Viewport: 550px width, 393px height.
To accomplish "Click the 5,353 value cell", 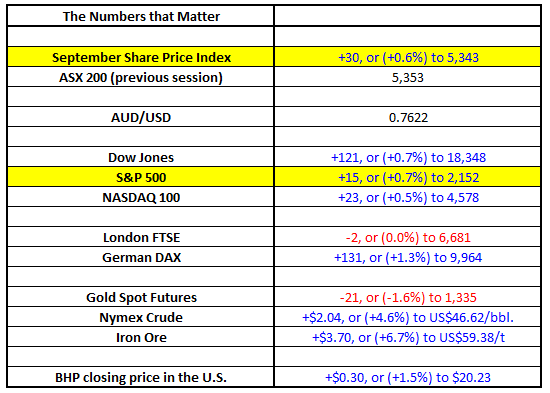I will (x=408, y=77).
